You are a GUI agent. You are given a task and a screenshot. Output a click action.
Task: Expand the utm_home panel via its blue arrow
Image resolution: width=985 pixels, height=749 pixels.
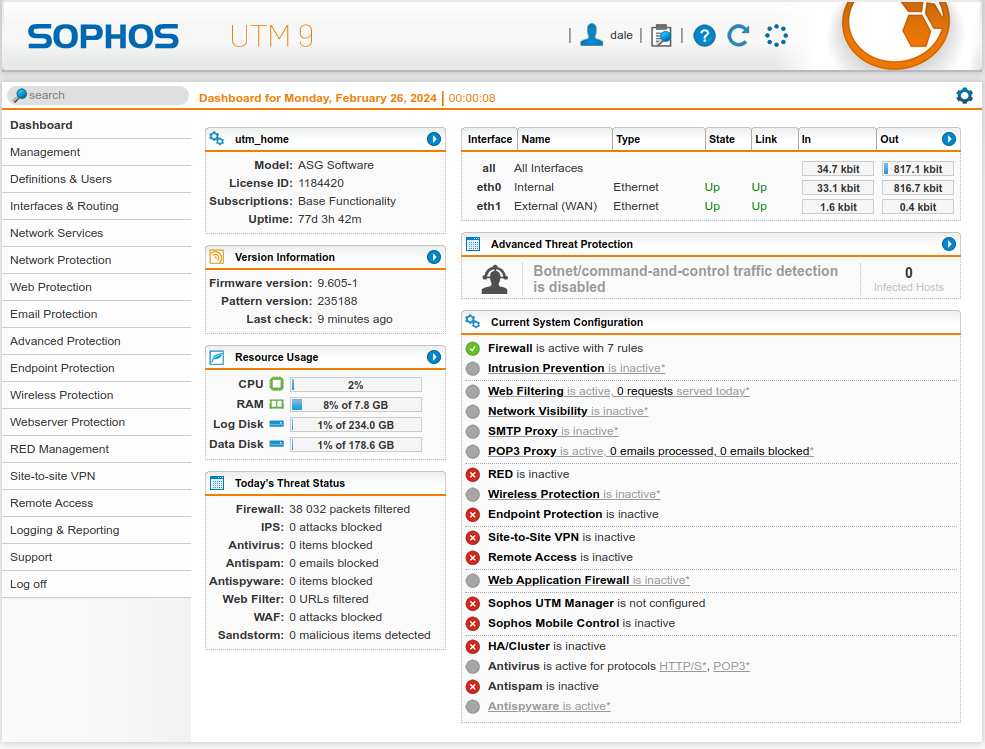point(434,139)
